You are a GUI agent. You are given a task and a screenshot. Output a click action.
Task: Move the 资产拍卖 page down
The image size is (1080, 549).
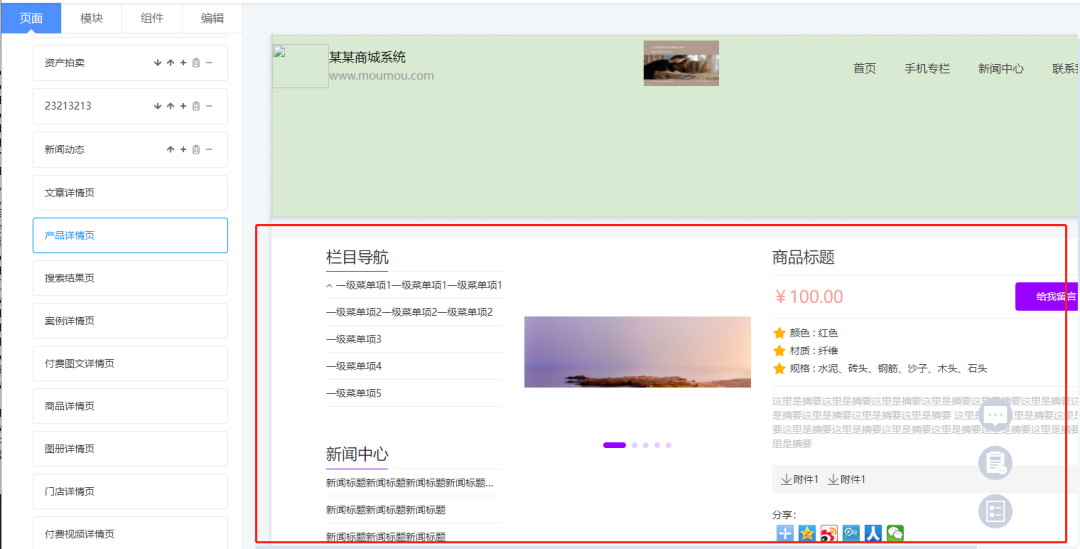pos(157,63)
